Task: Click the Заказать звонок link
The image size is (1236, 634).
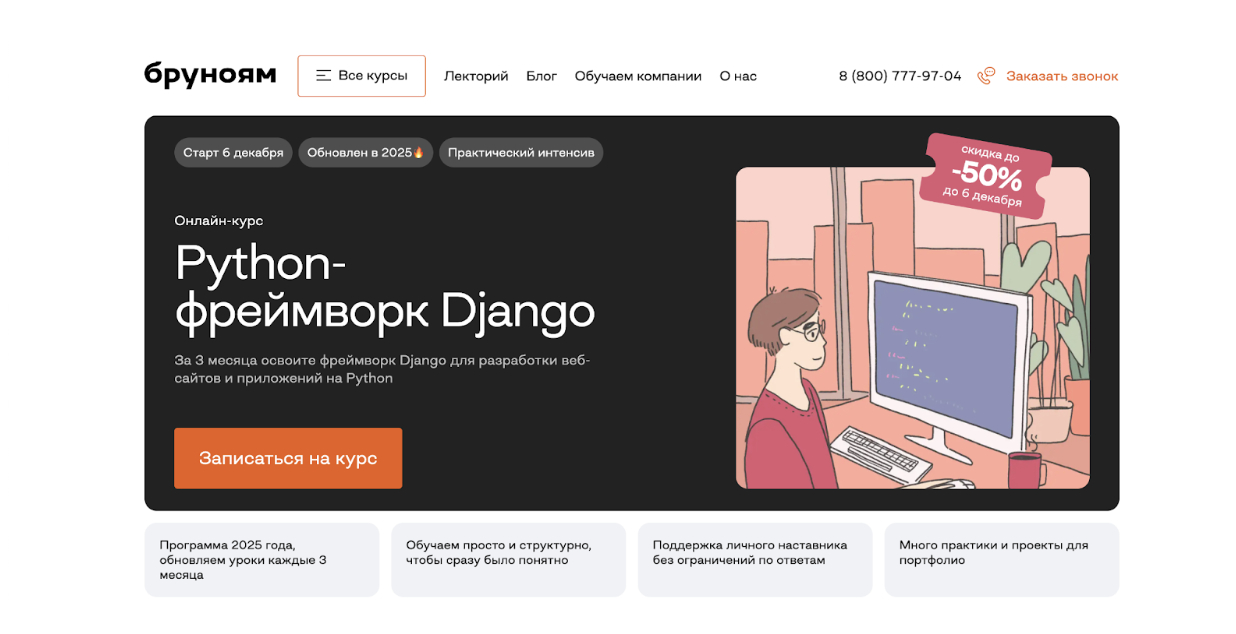Action: tap(1062, 76)
